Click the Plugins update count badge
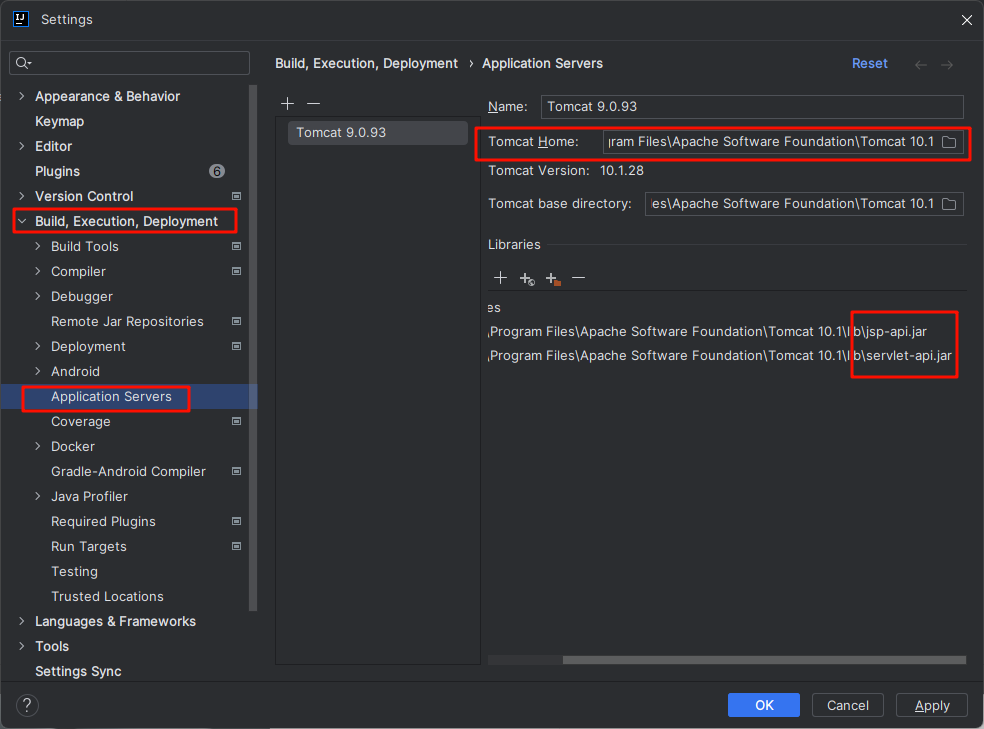 click(x=217, y=171)
